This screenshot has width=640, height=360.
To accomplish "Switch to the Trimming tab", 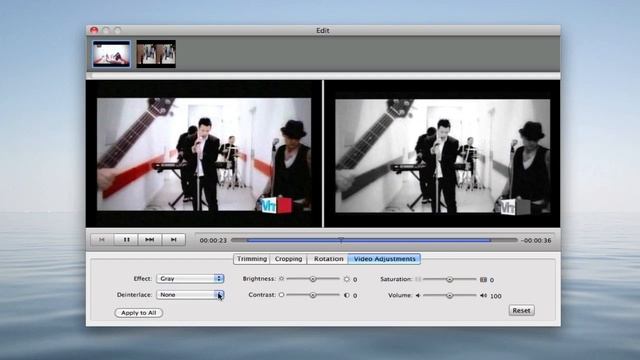I will [x=252, y=259].
